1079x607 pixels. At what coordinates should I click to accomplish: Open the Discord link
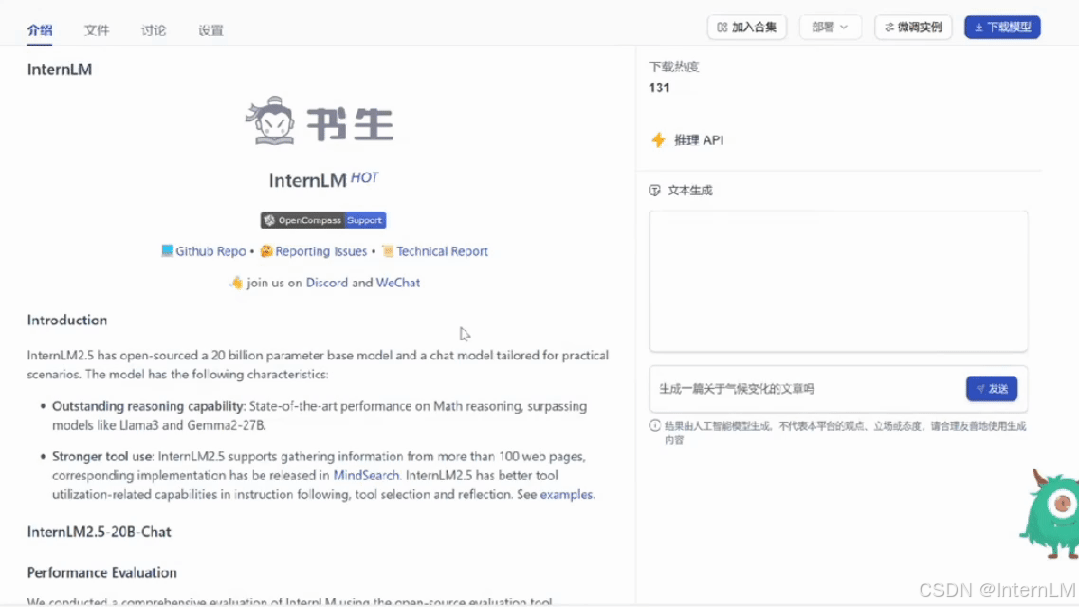click(327, 282)
